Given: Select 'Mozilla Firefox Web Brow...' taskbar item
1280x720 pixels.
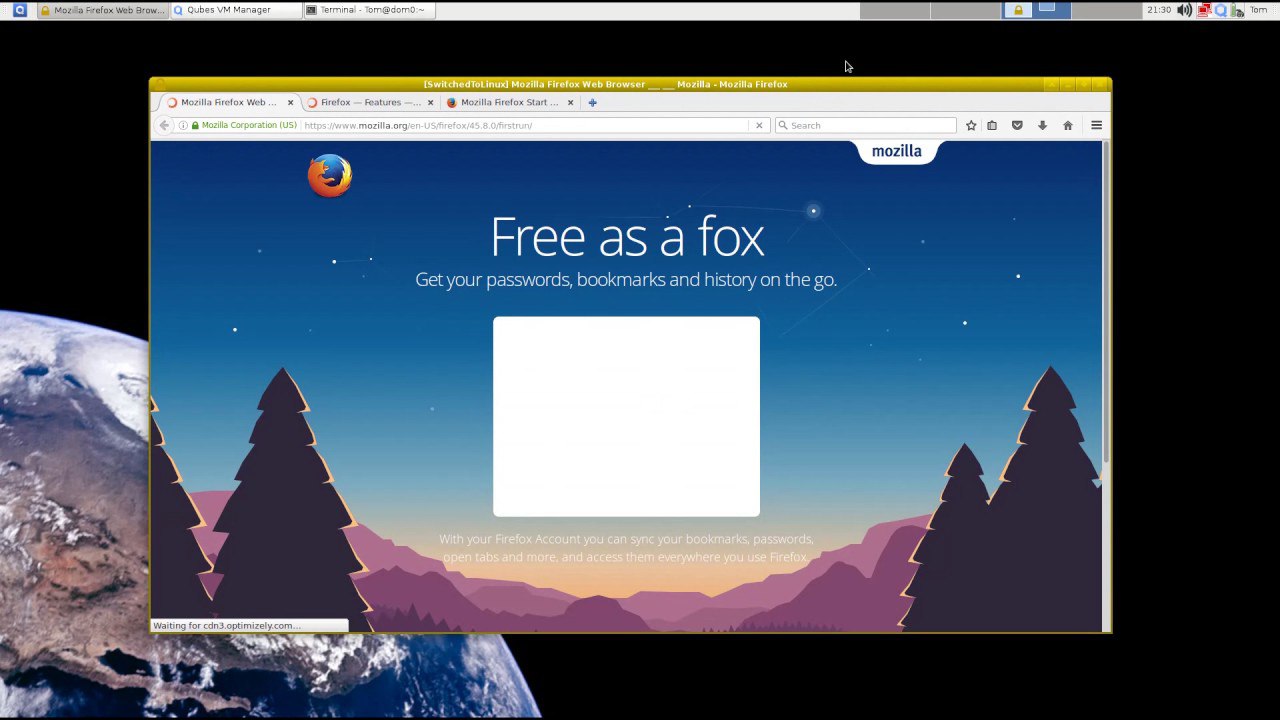Looking at the screenshot, I should [x=101, y=10].
